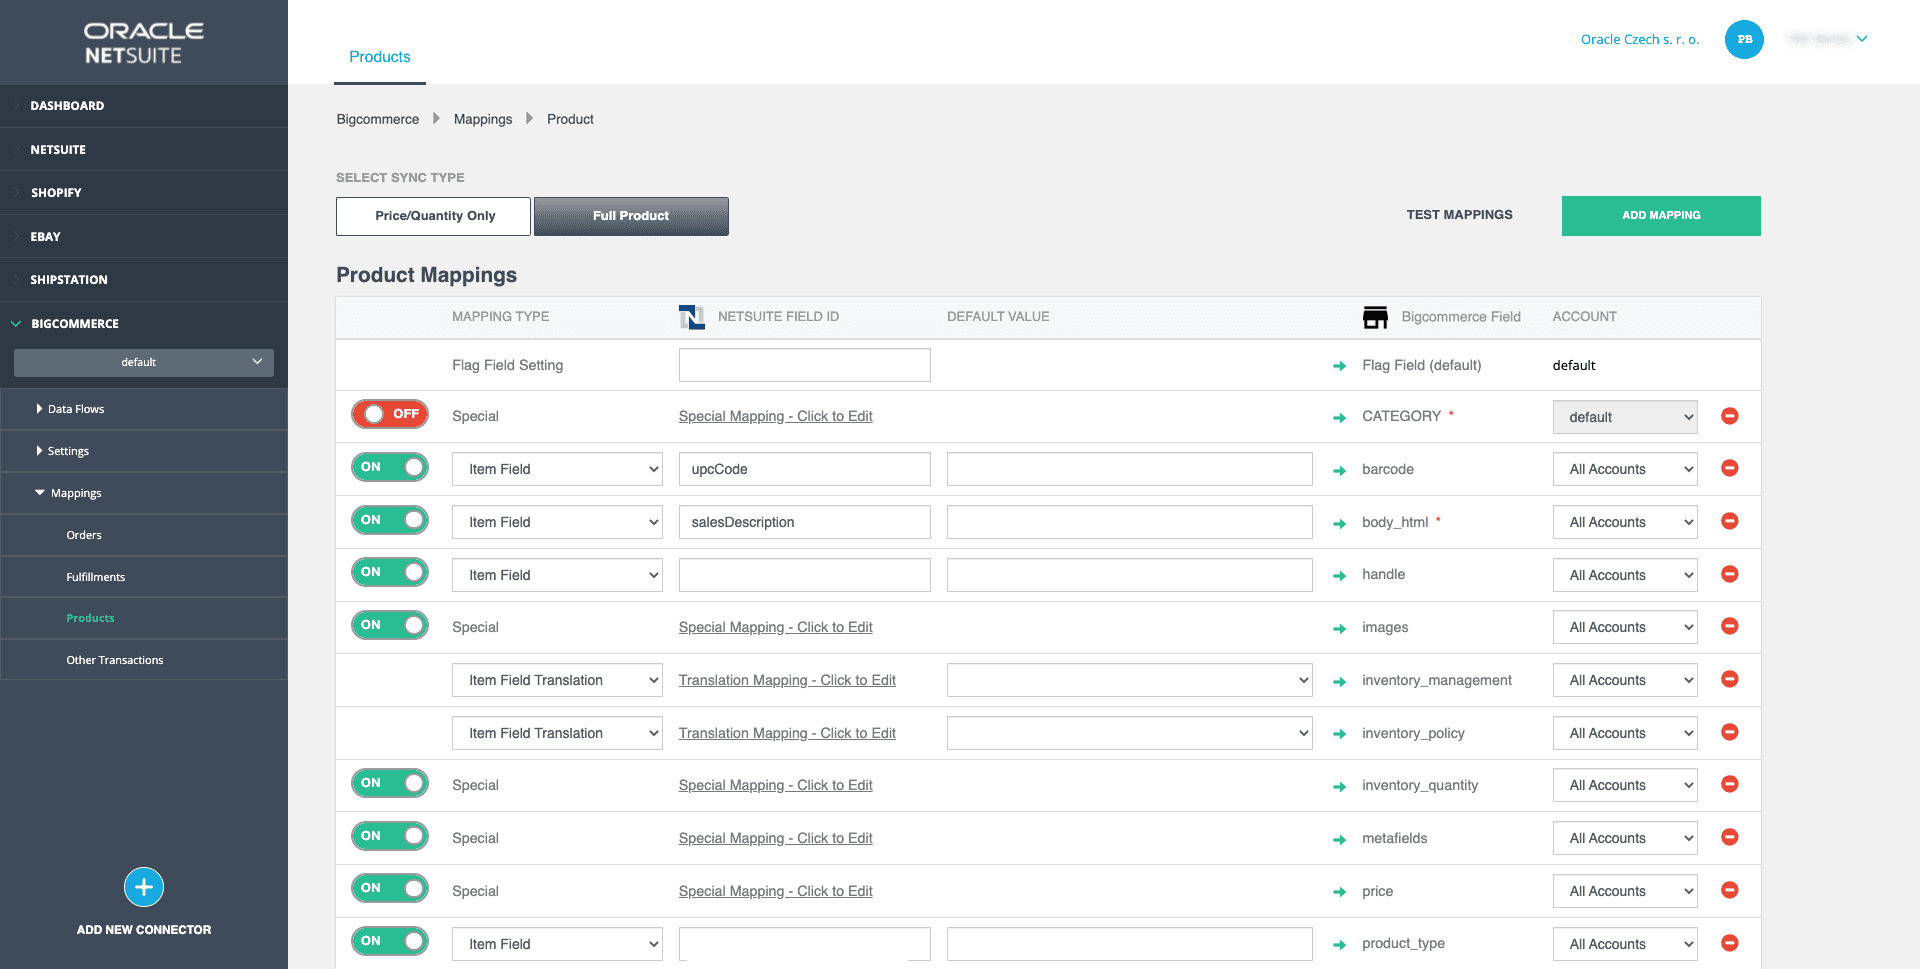Delete the inventory_quantity mapping row
Image resolution: width=1920 pixels, height=969 pixels.
pos(1729,784)
